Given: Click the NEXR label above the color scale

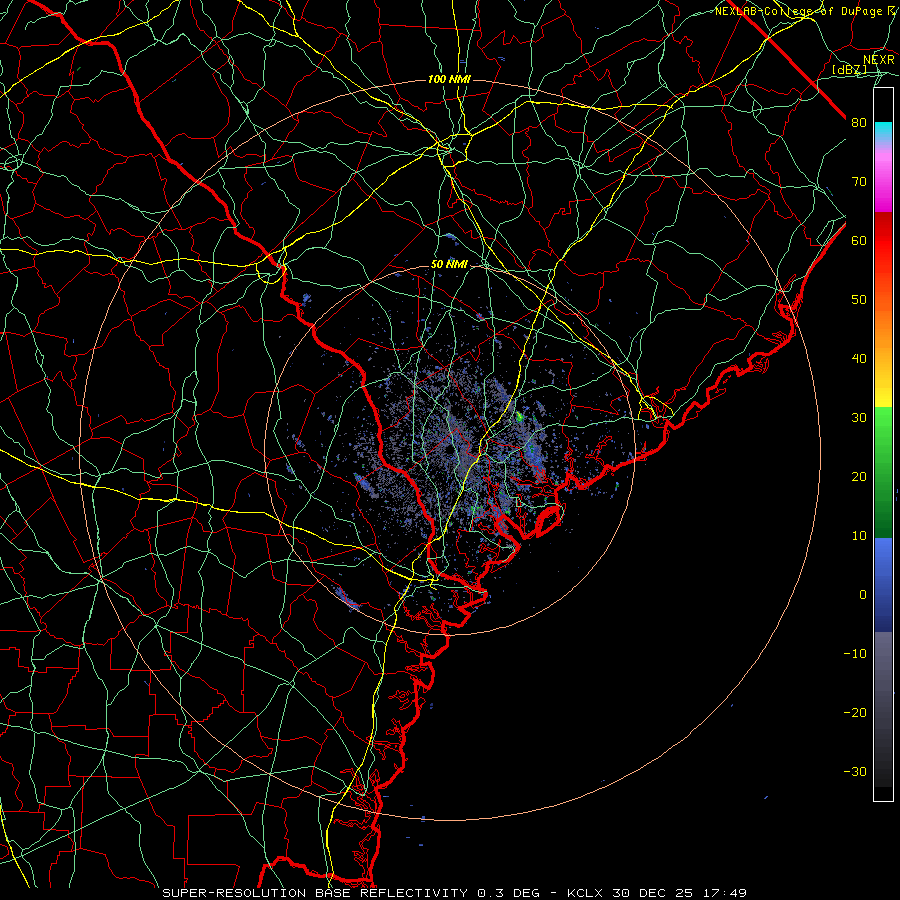Looking at the screenshot, I should pyautogui.click(x=878, y=60).
